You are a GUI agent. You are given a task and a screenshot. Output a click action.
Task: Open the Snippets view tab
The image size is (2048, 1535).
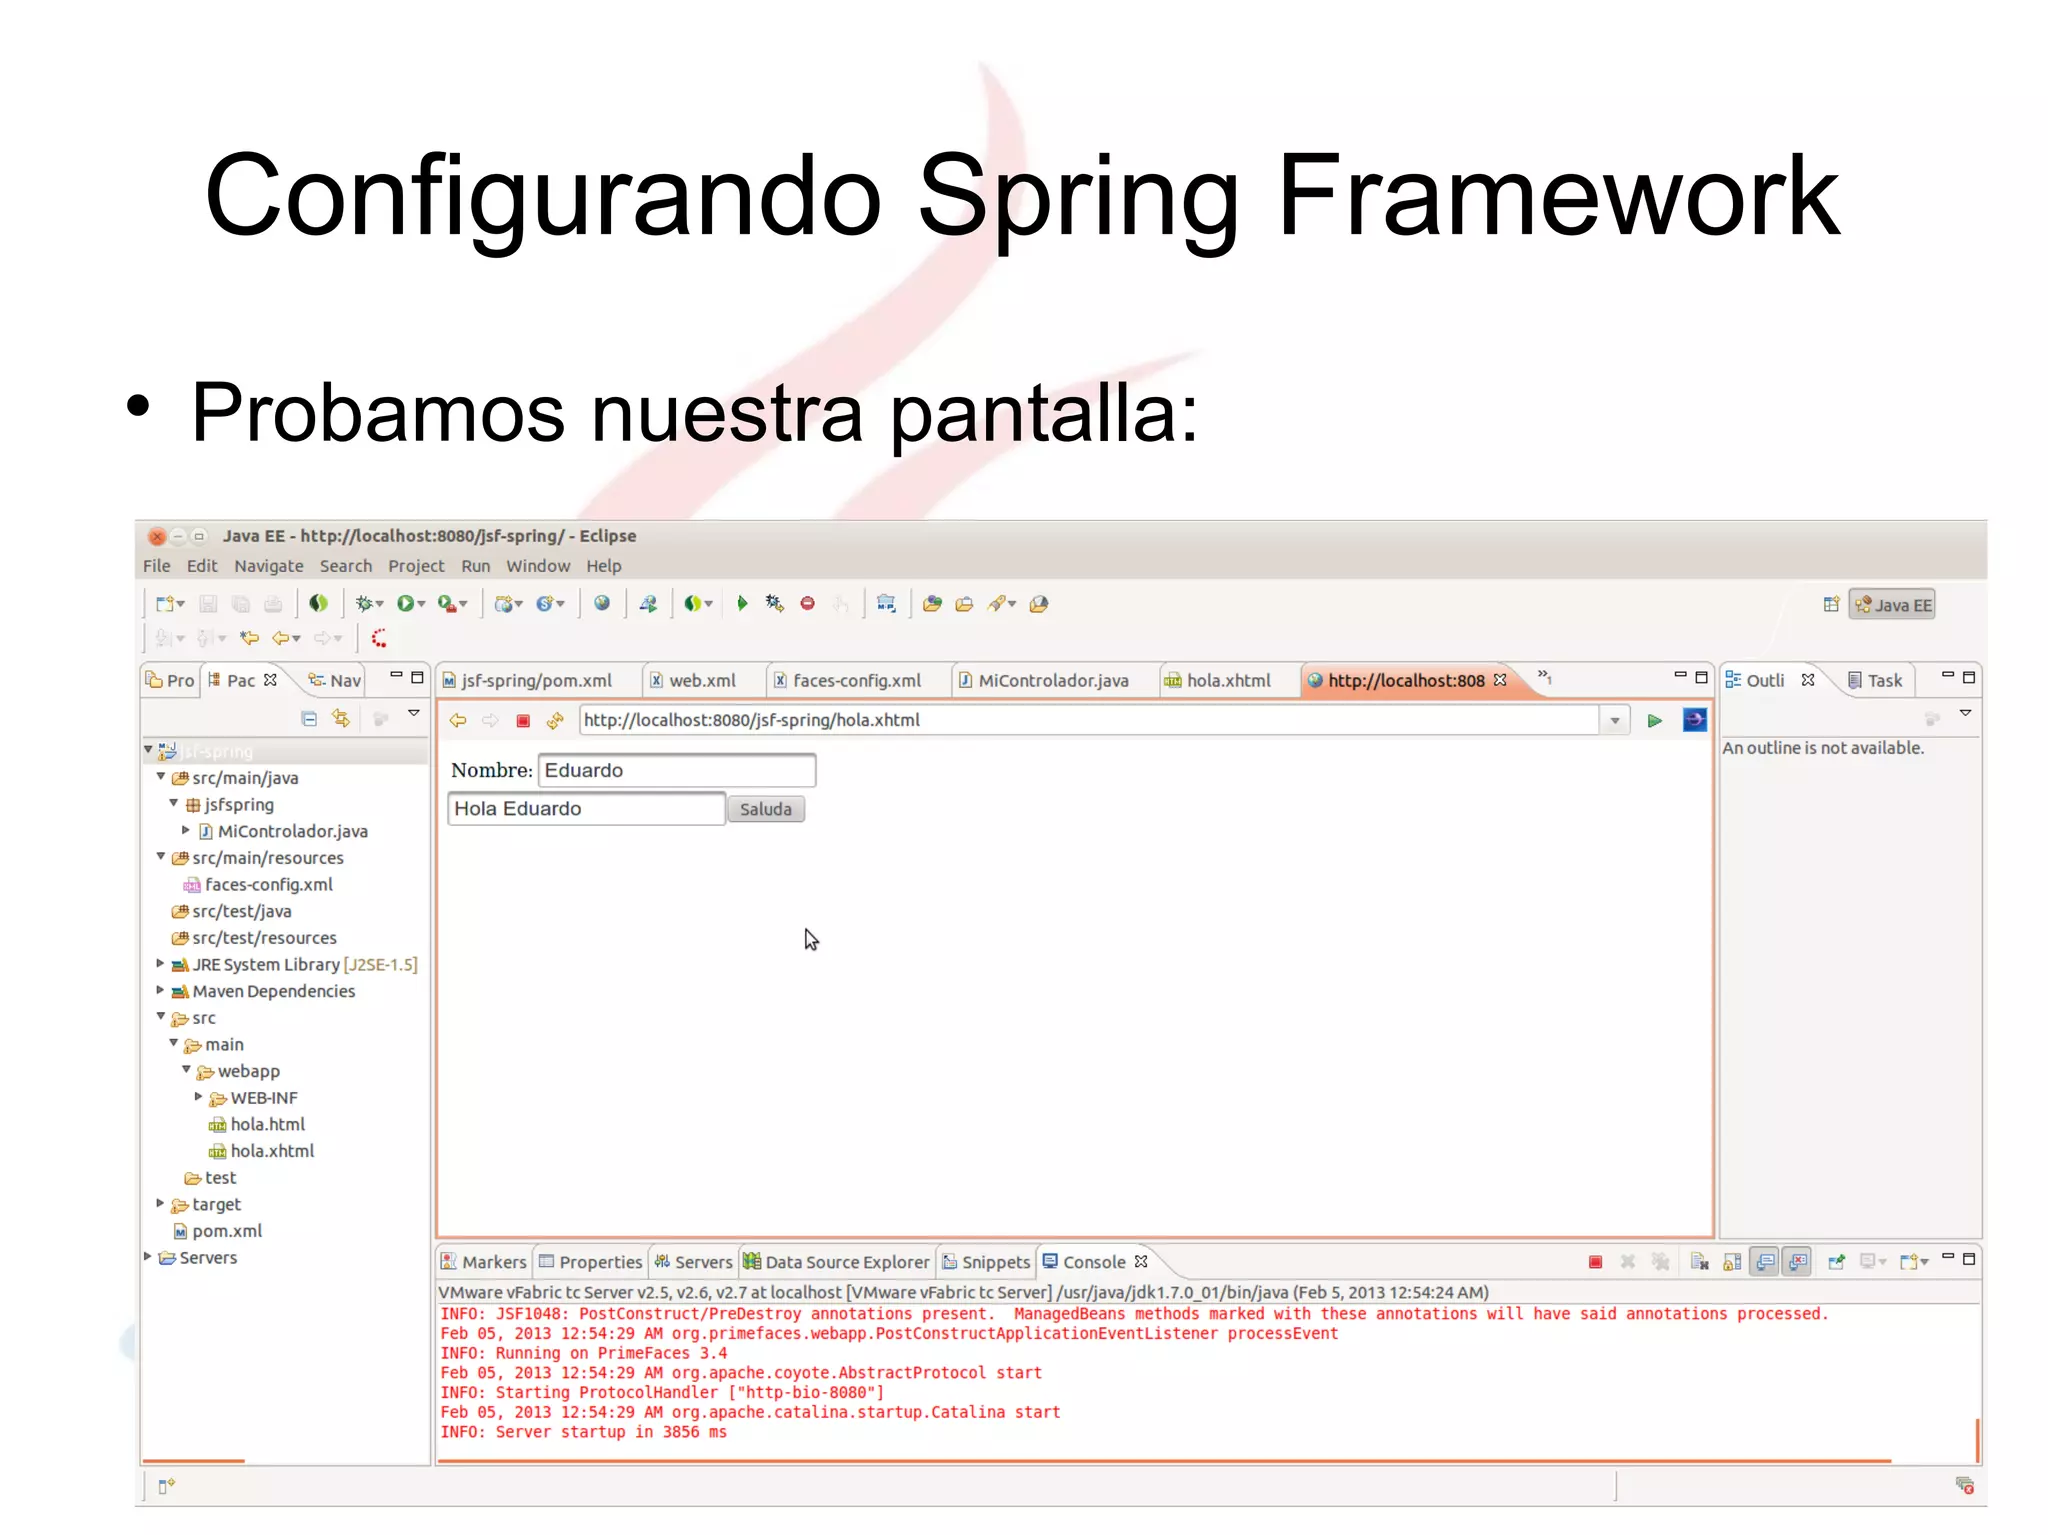pos(985,1262)
